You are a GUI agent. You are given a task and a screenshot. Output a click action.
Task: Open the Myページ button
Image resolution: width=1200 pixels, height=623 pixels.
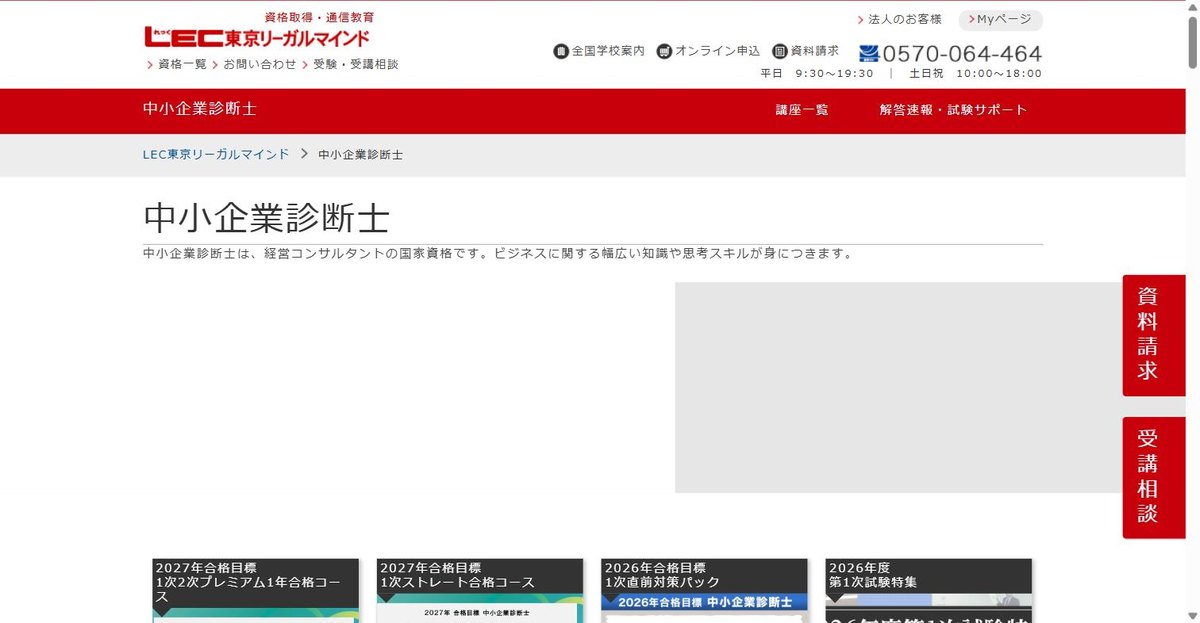1000,20
